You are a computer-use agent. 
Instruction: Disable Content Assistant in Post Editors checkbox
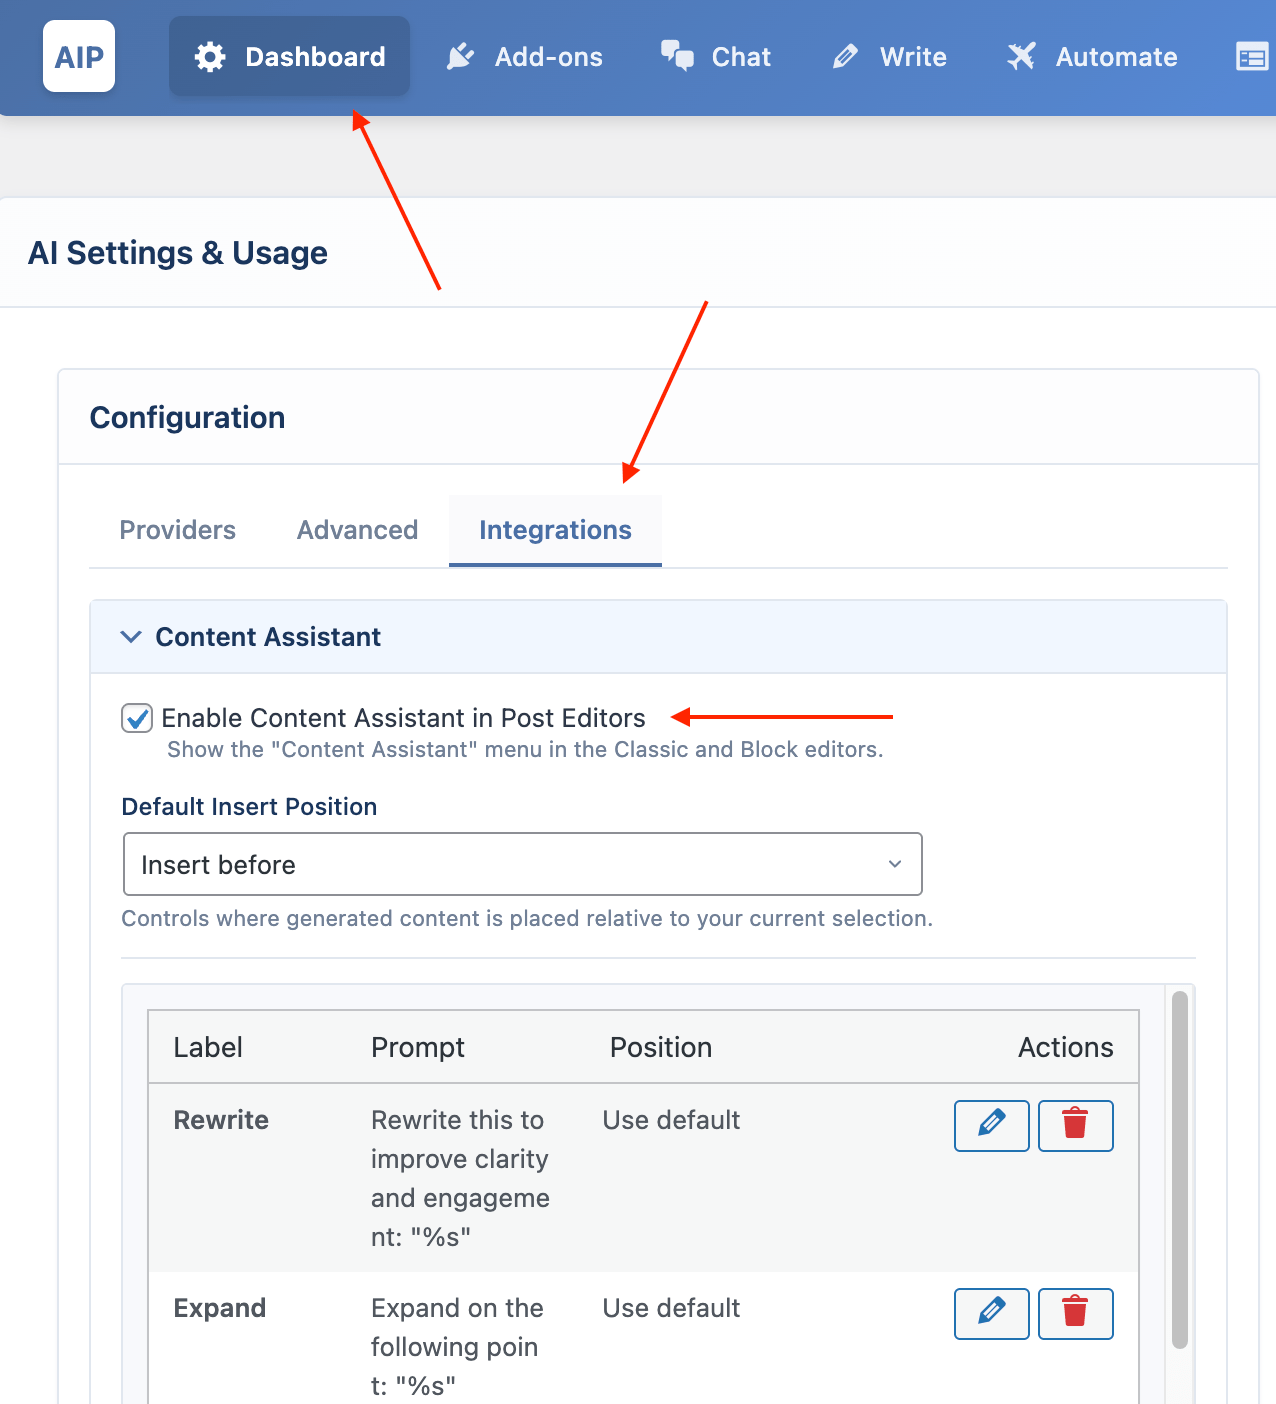click(x=137, y=718)
